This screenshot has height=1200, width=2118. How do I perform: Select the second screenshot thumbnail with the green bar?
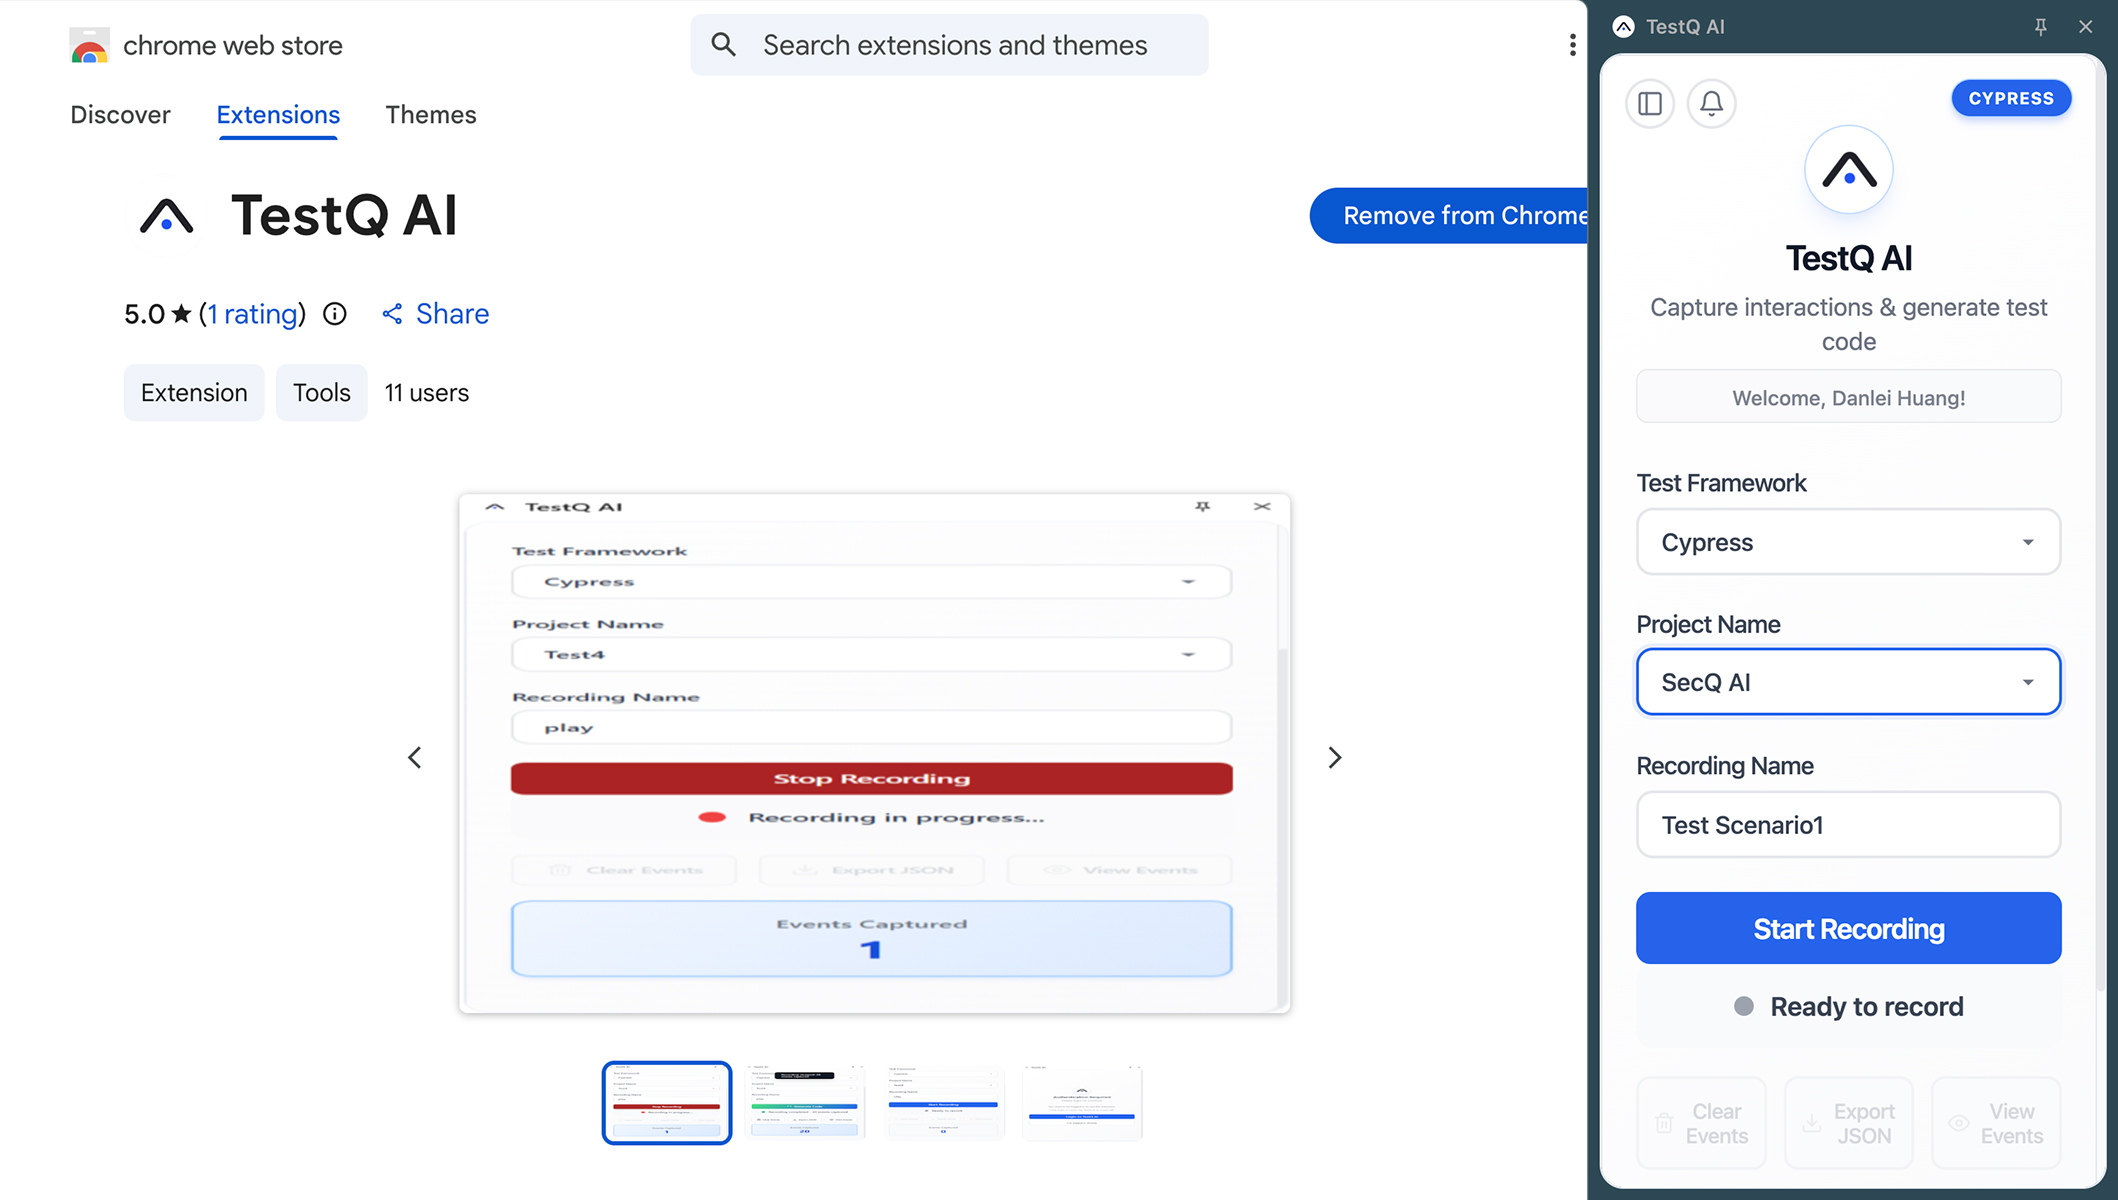pos(805,1103)
